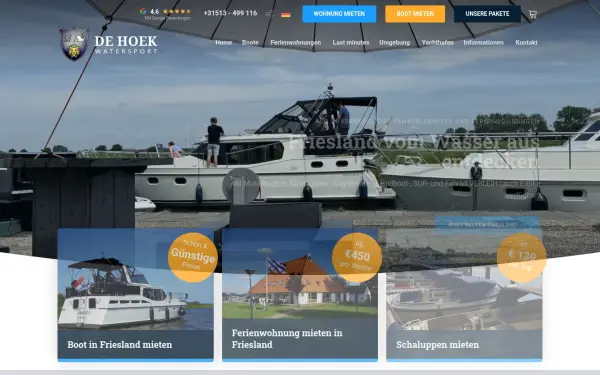Viewport: 600px width, 375px height.
Task: Open the Boote menu item
Action: click(250, 42)
